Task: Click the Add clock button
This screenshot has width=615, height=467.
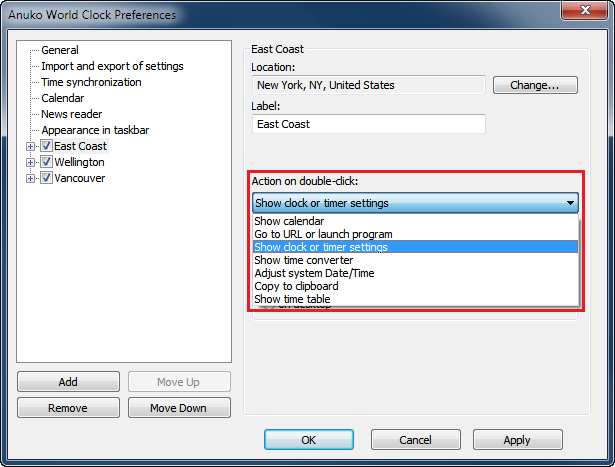Action: [68, 382]
